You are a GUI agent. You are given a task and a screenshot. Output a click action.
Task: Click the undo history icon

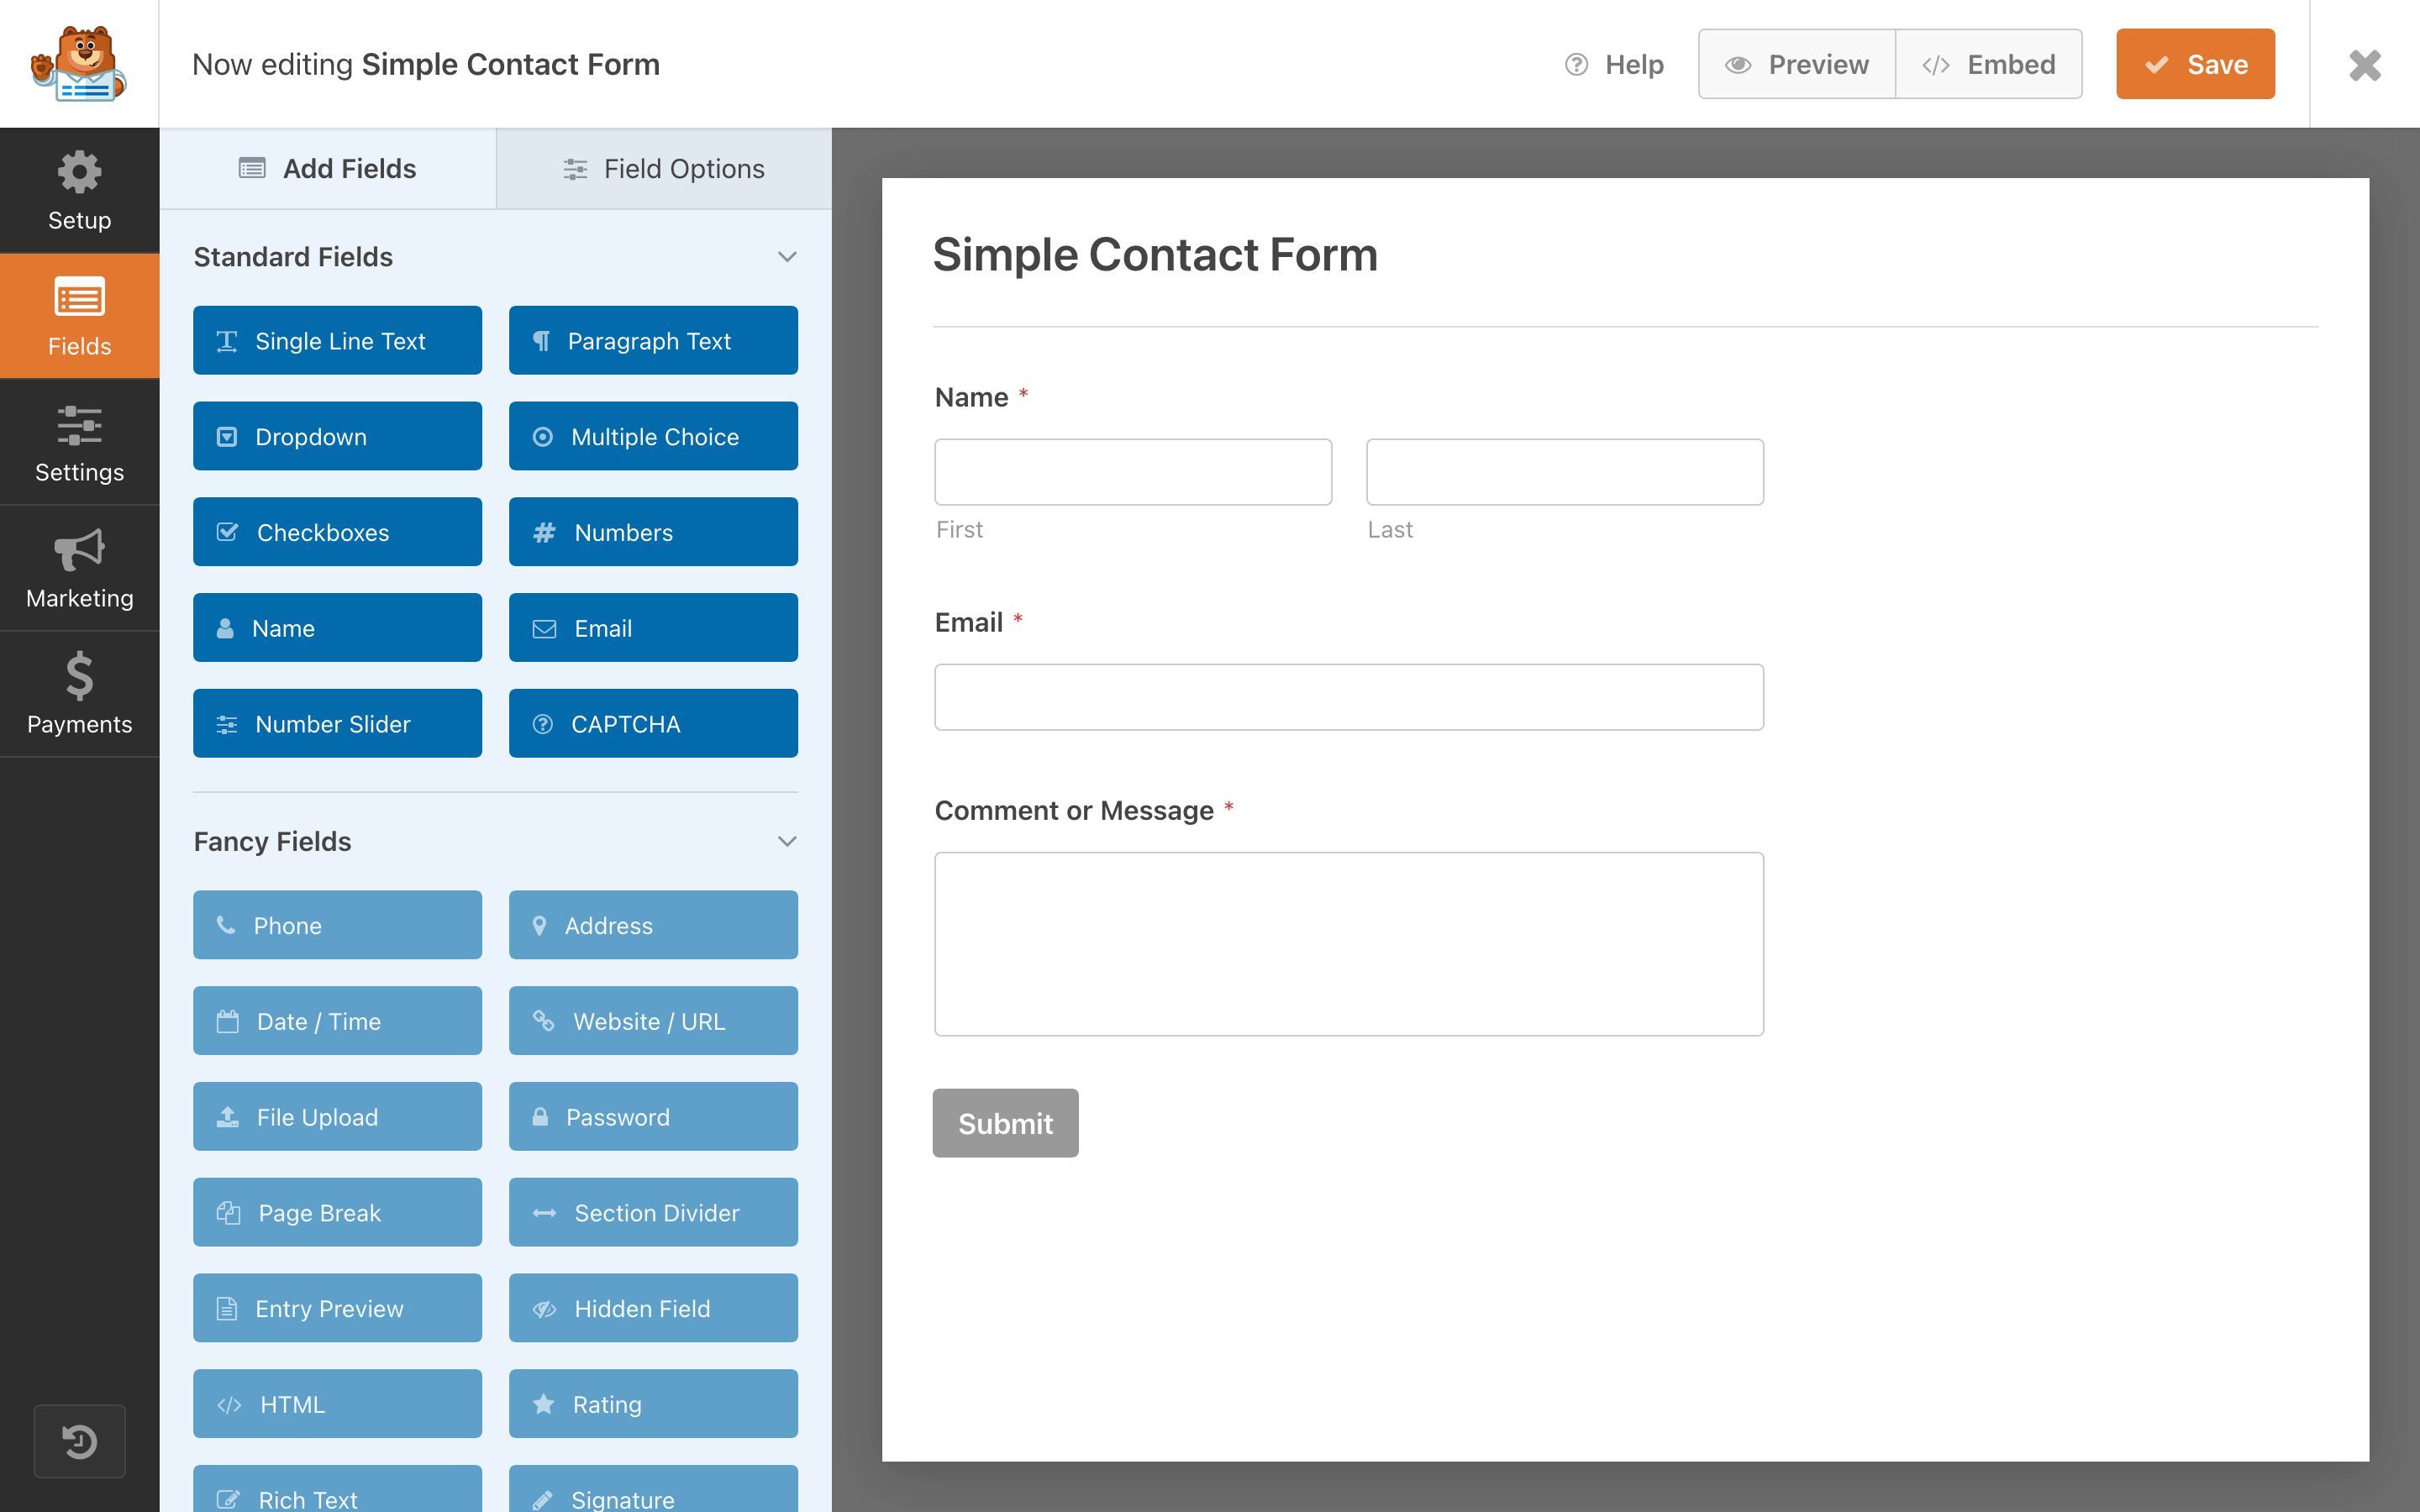point(76,1442)
